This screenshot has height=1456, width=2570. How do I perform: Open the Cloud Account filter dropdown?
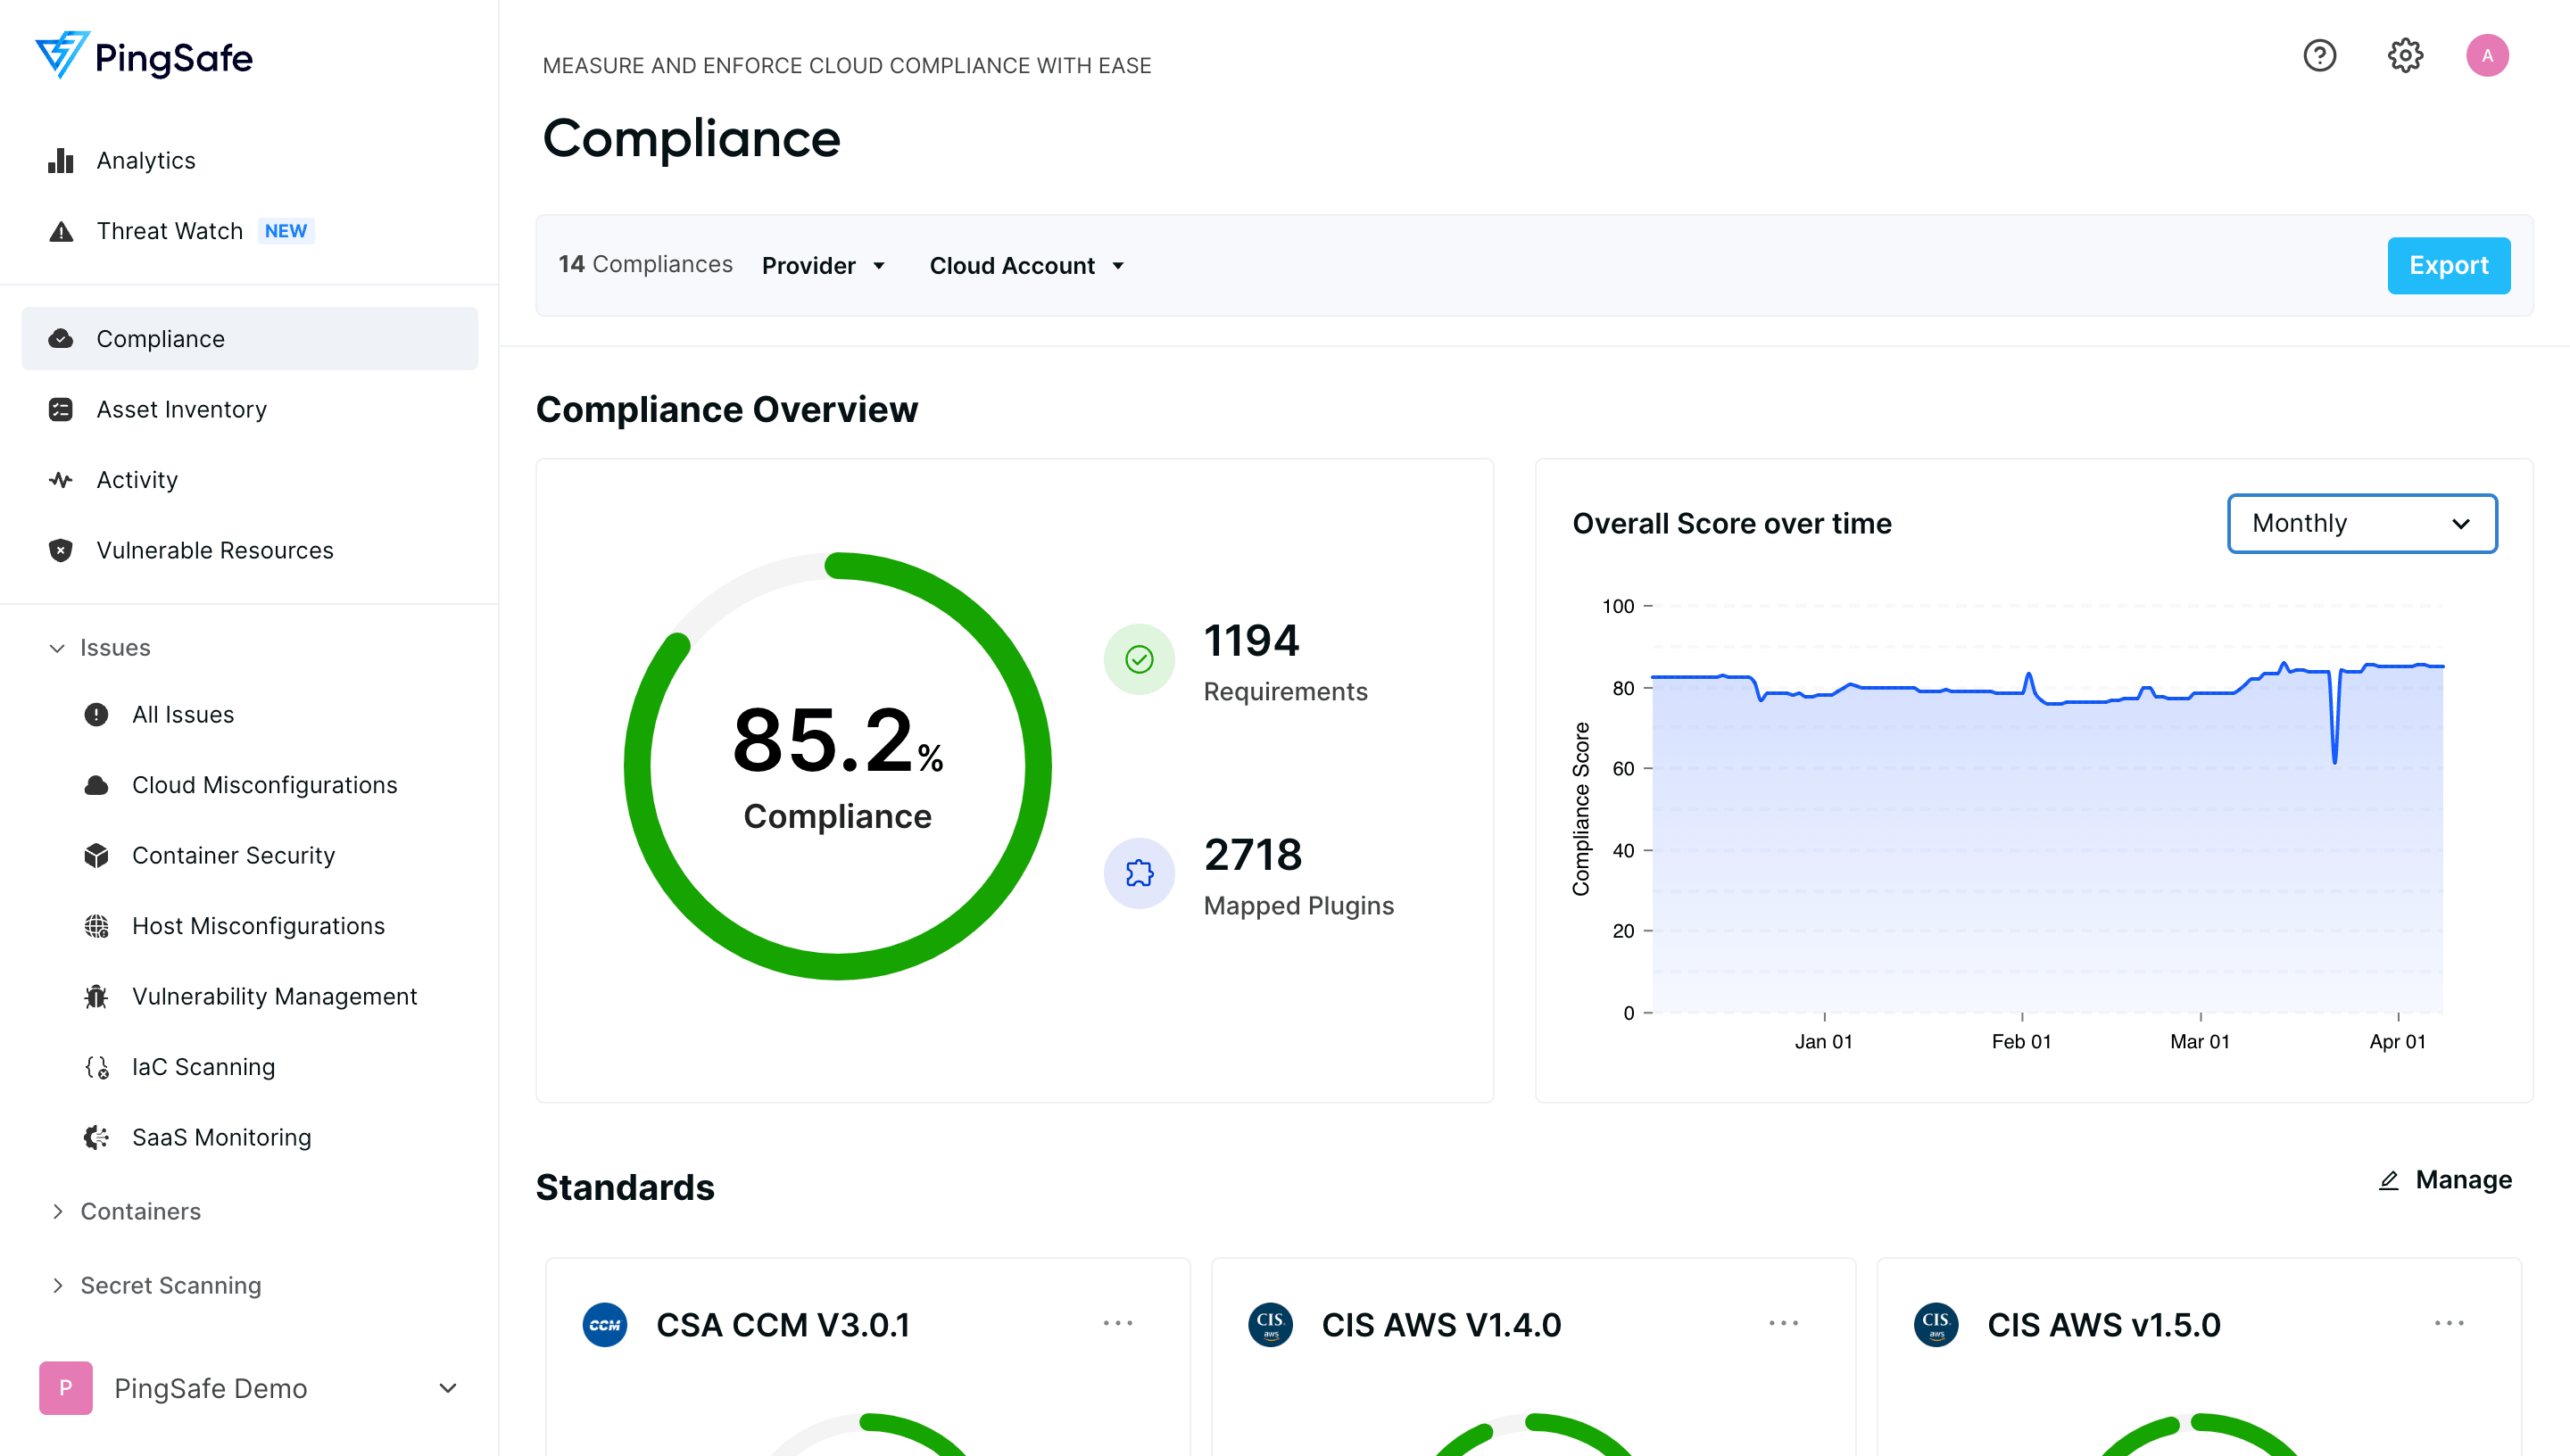click(1026, 265)
